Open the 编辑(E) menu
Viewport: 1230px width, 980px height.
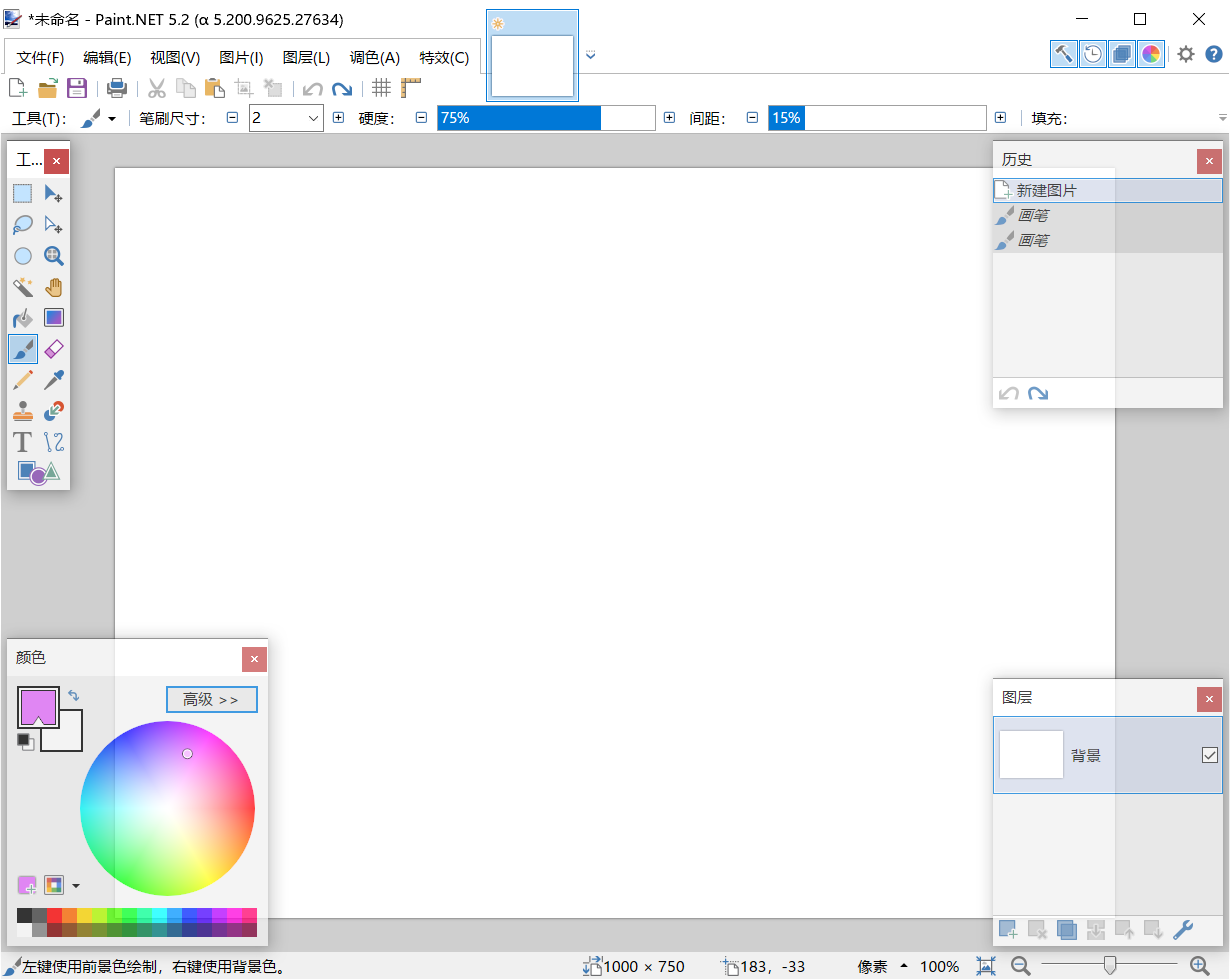coord(107,58)
